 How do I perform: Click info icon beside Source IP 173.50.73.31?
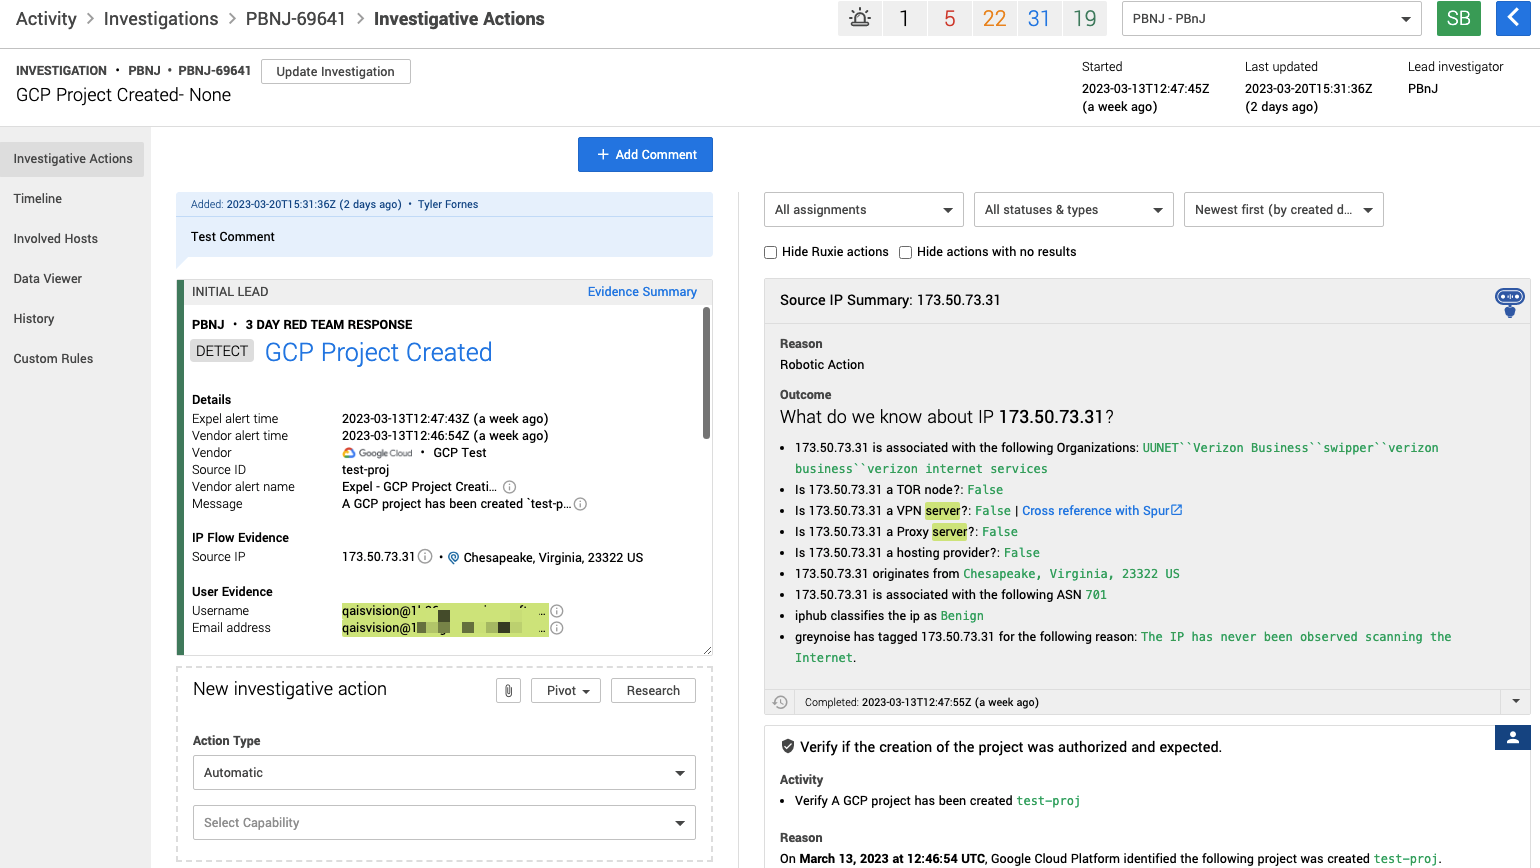tap(425, 557)
